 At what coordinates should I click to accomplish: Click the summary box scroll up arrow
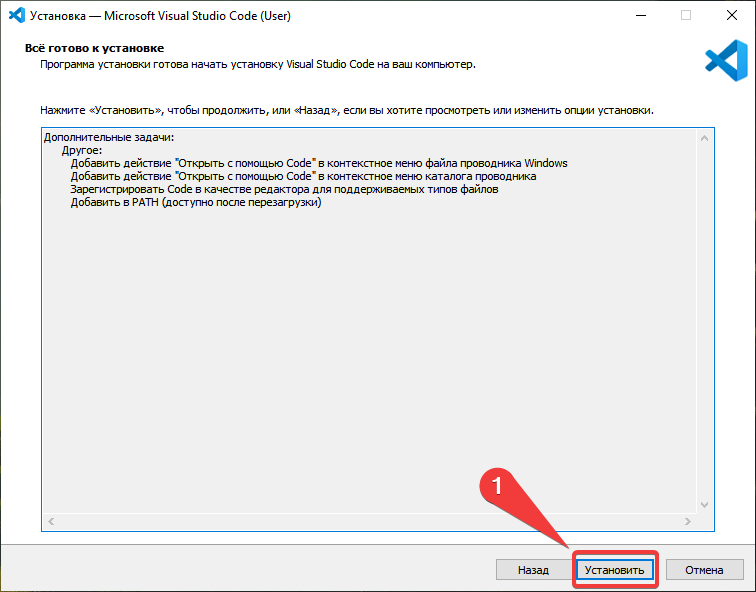coord(704,138)
